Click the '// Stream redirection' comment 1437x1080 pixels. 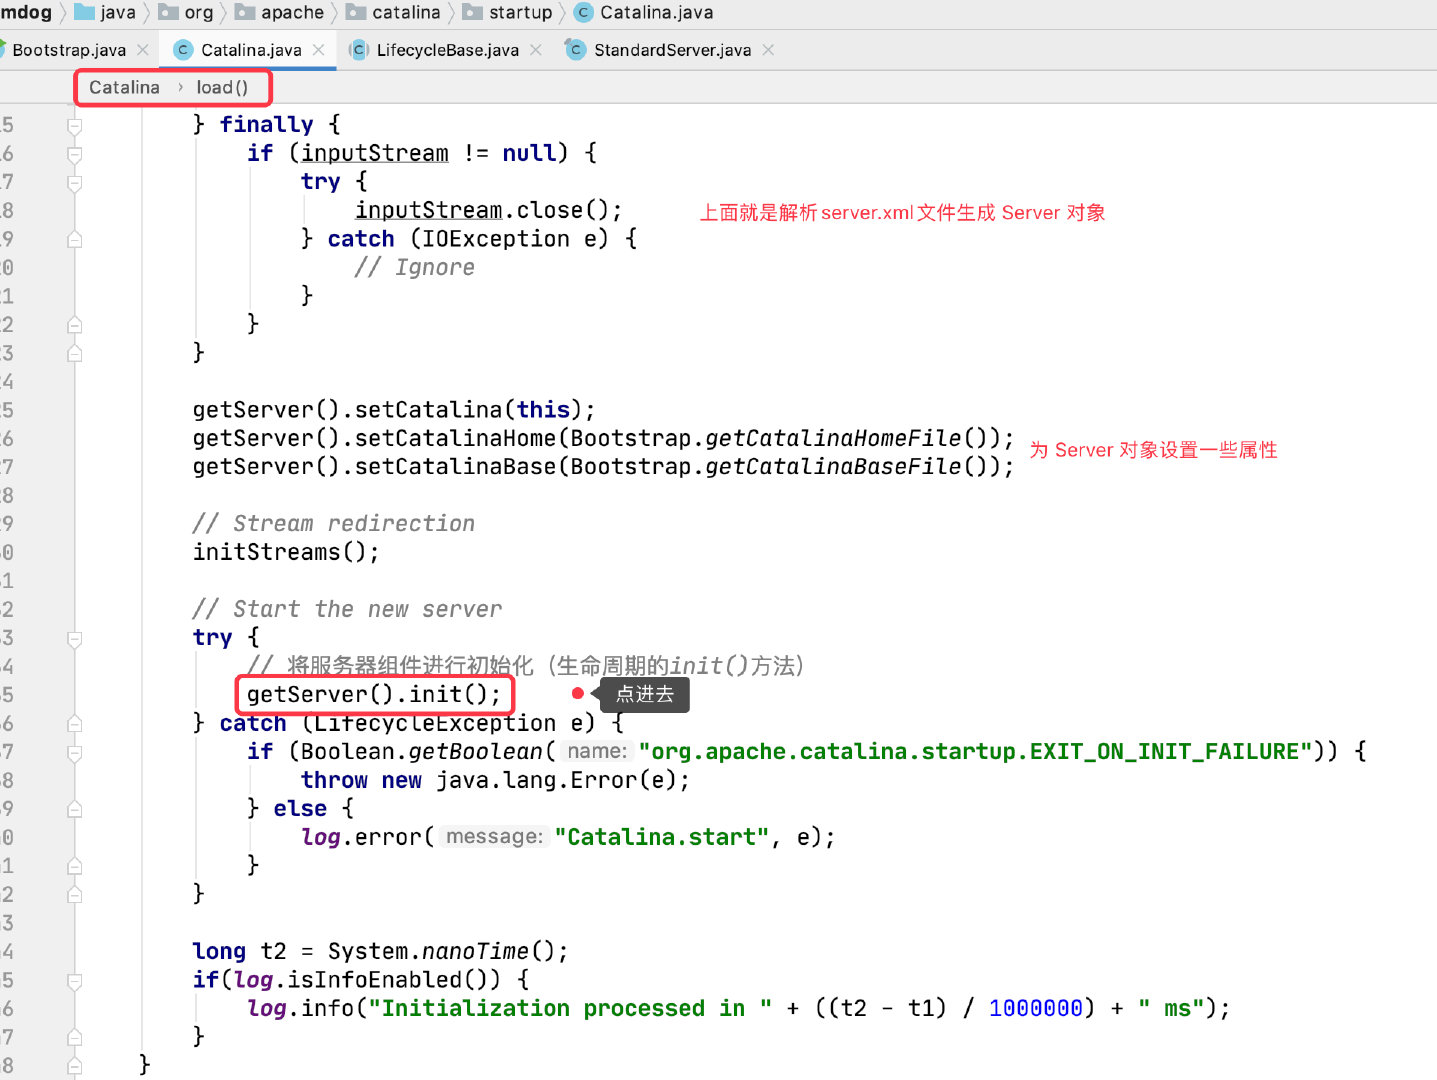tap(334, 523)
